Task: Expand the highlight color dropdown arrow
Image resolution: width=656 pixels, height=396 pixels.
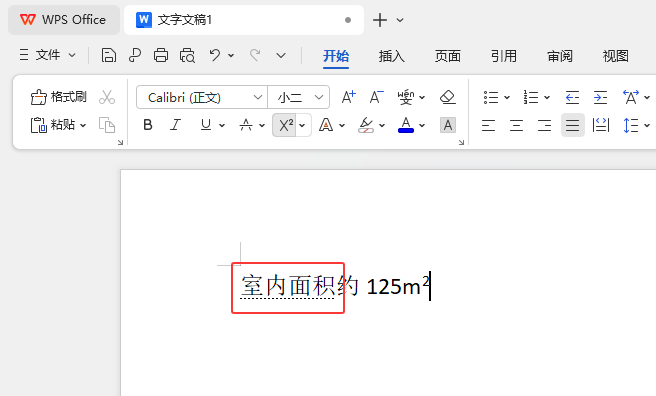Action: tap(382, 125)
